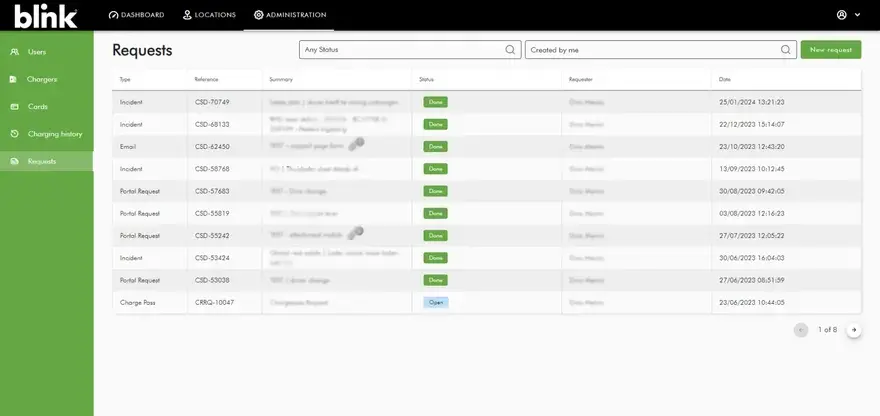Click the Email type cell
The image size is (880, 416).
point(128,147)
